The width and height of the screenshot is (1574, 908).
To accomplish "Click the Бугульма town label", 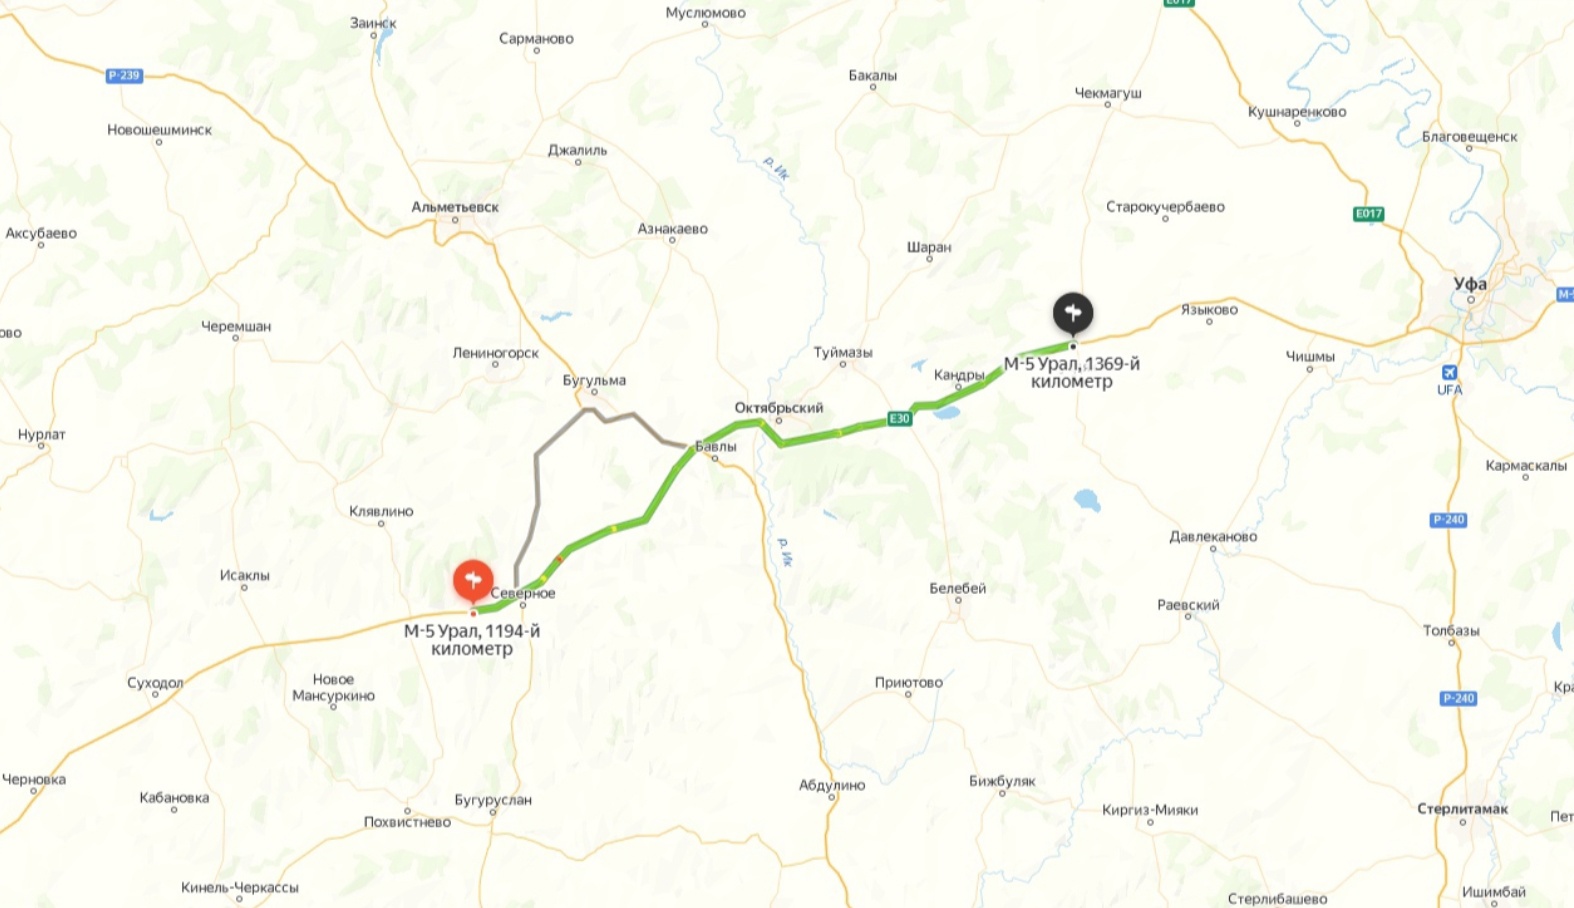I will click(x=594, y=380).
